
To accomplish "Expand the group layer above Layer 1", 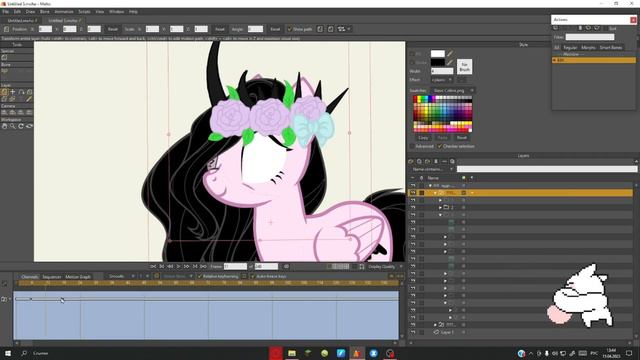I will coord(435,325).
